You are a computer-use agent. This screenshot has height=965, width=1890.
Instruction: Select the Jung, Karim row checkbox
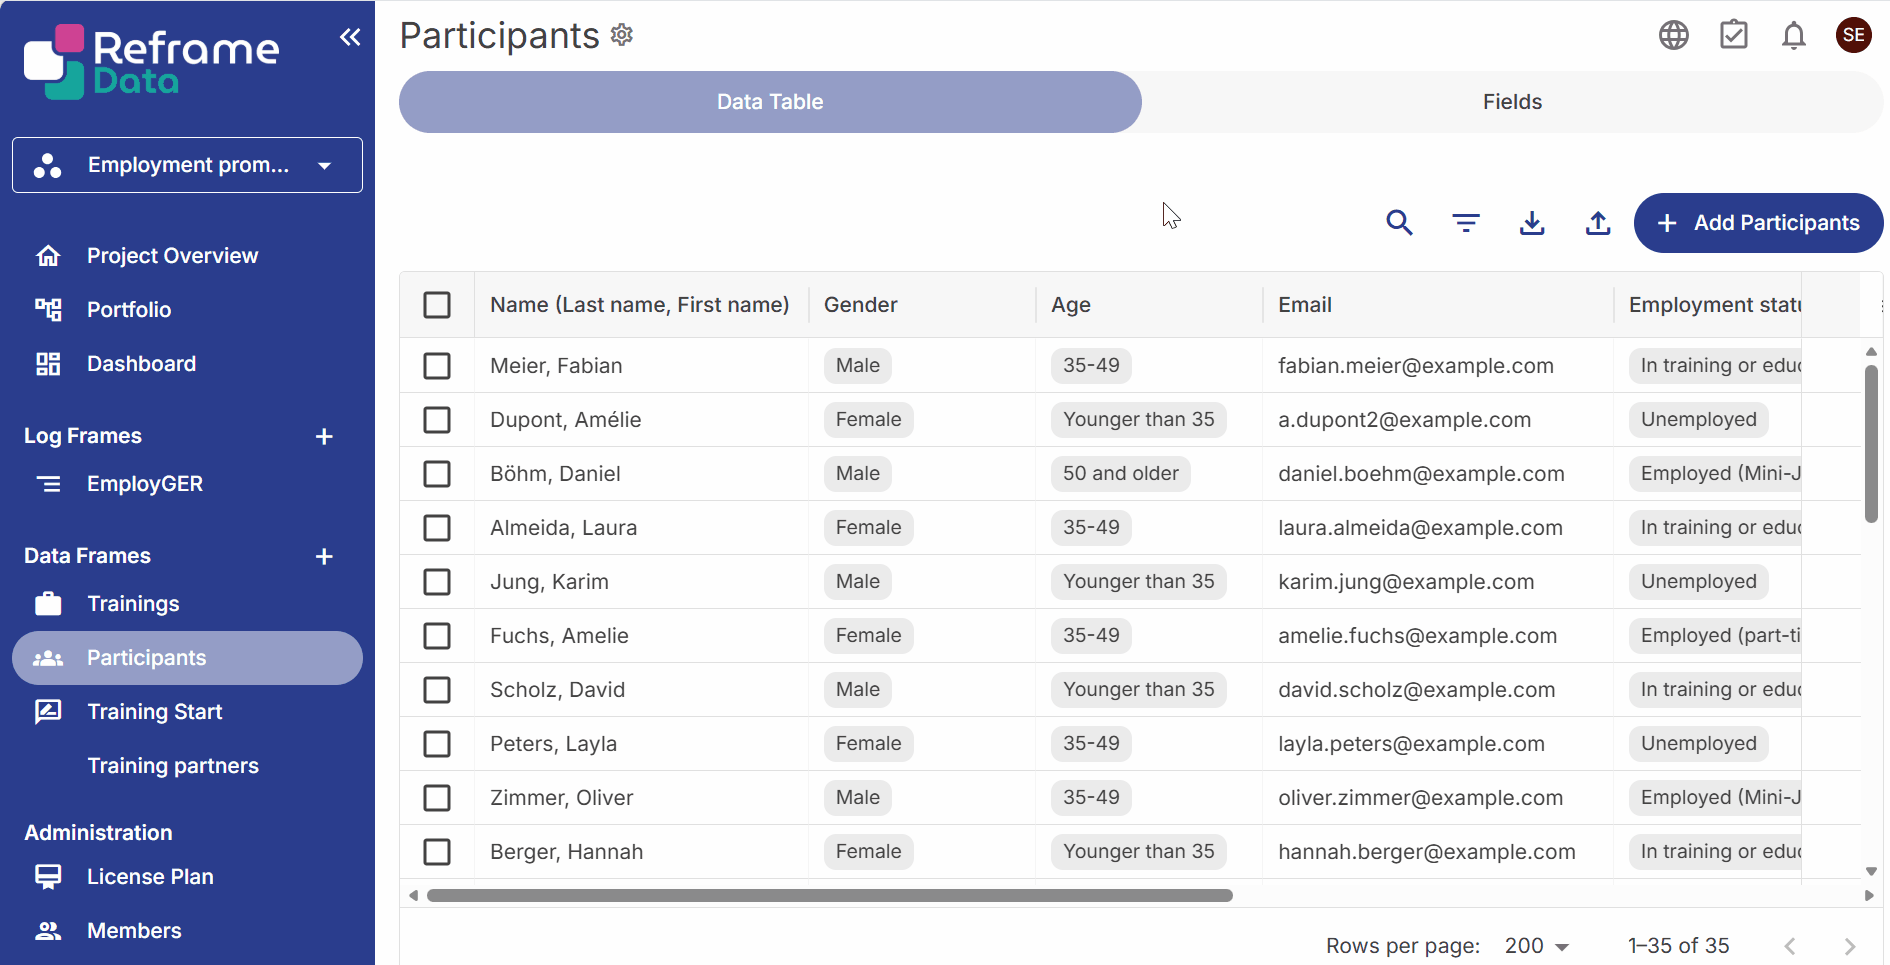(437, 582)
